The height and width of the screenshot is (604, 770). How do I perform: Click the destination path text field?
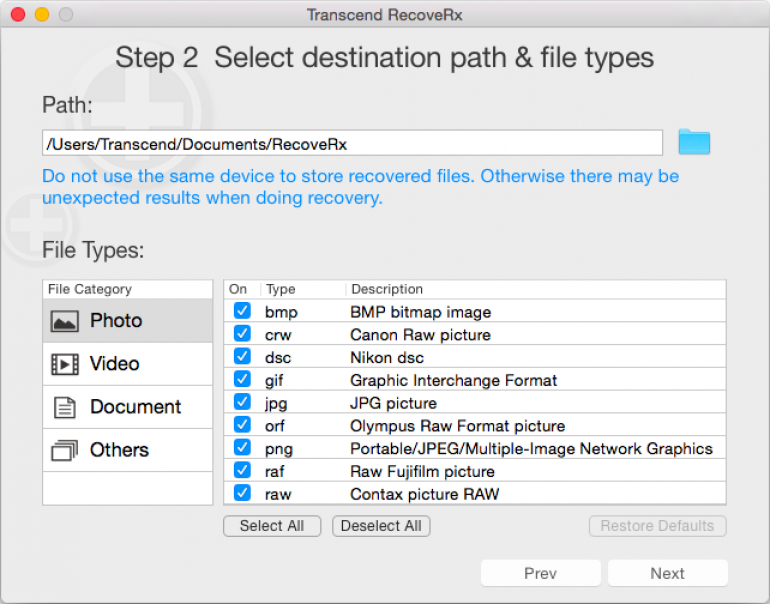[x=352, y=144]
